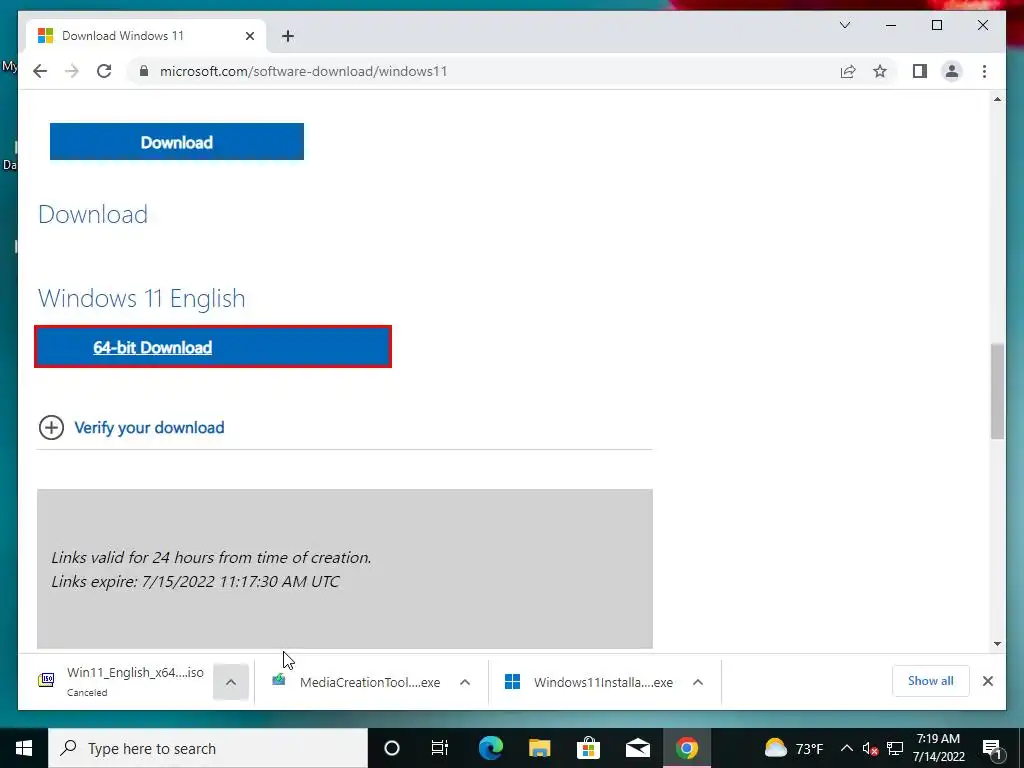
Task: Click the address bar URL
Action: pos(304,71)
